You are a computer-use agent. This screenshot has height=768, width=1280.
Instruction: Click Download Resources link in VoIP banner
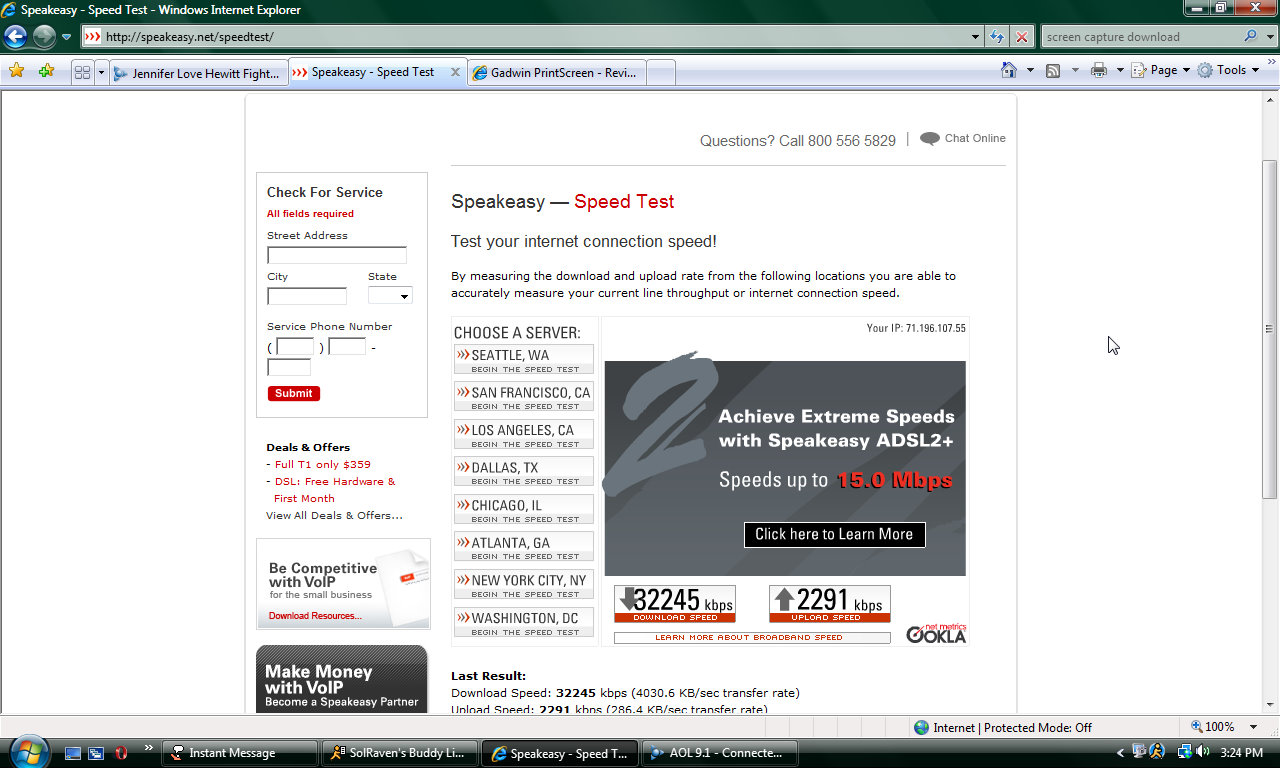[x=315, y=616]
